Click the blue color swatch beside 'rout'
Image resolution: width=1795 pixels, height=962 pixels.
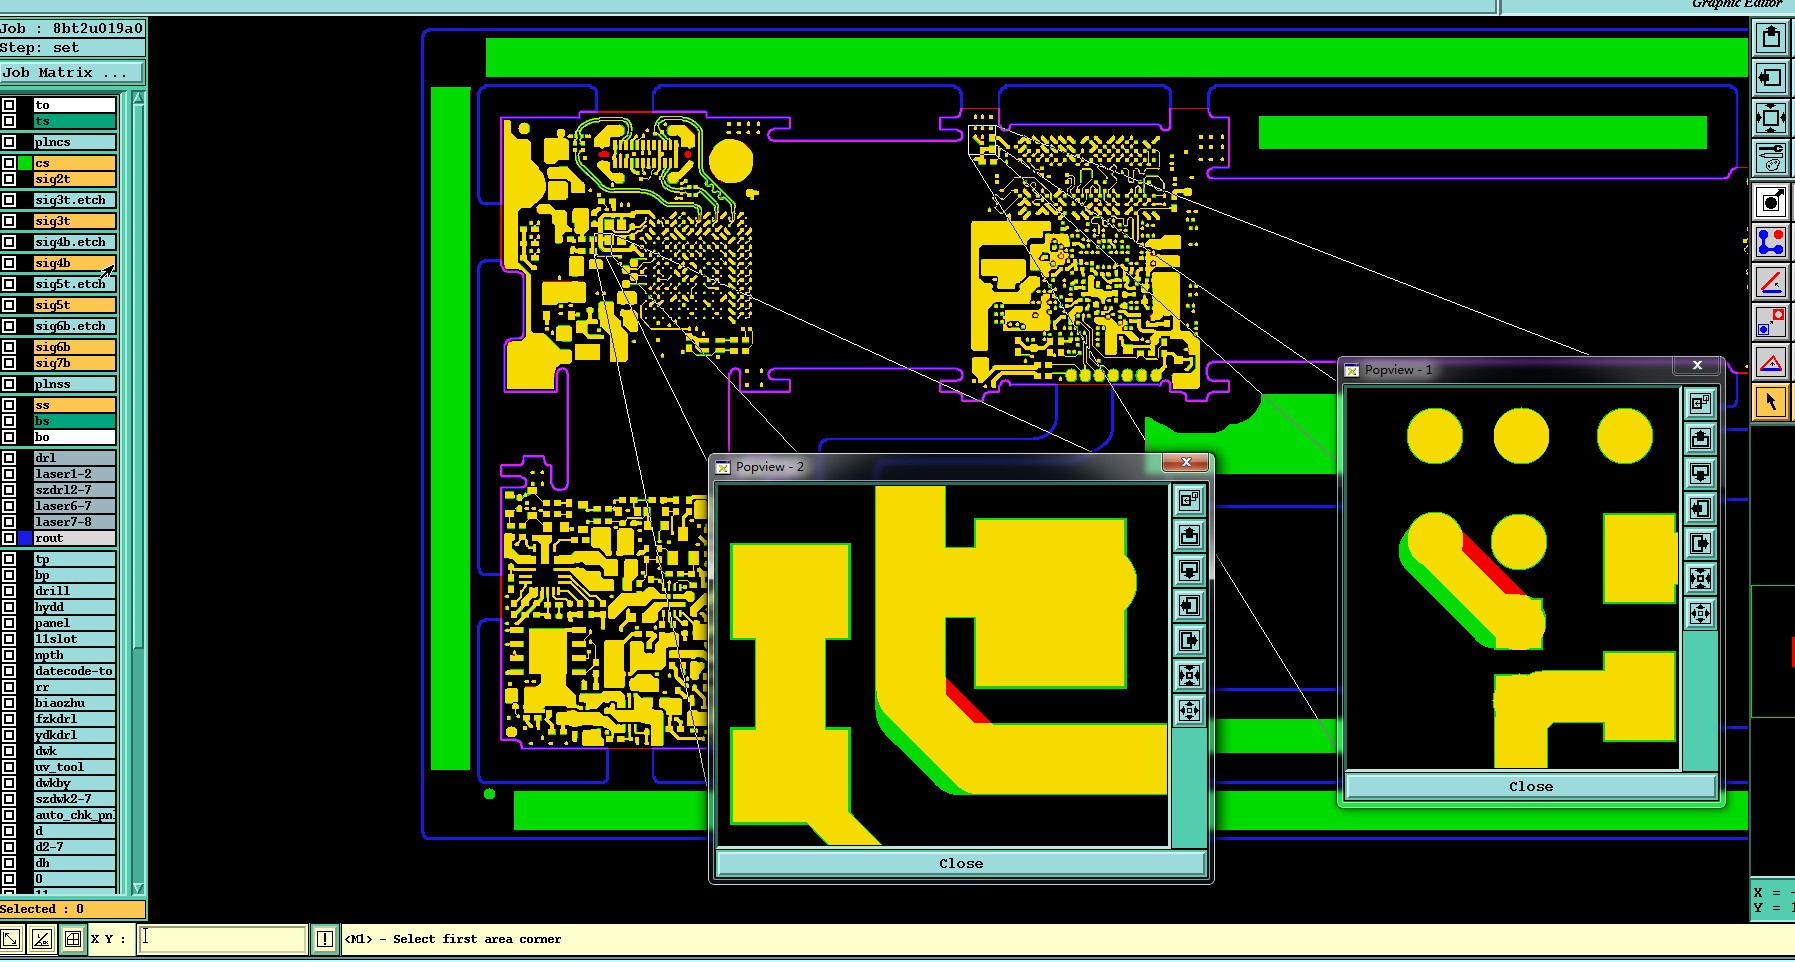click(25, 538)
